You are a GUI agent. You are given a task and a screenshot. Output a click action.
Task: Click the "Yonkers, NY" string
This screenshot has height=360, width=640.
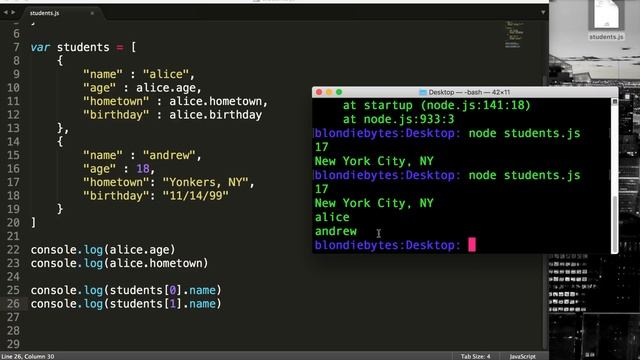(x=205, y=182)
